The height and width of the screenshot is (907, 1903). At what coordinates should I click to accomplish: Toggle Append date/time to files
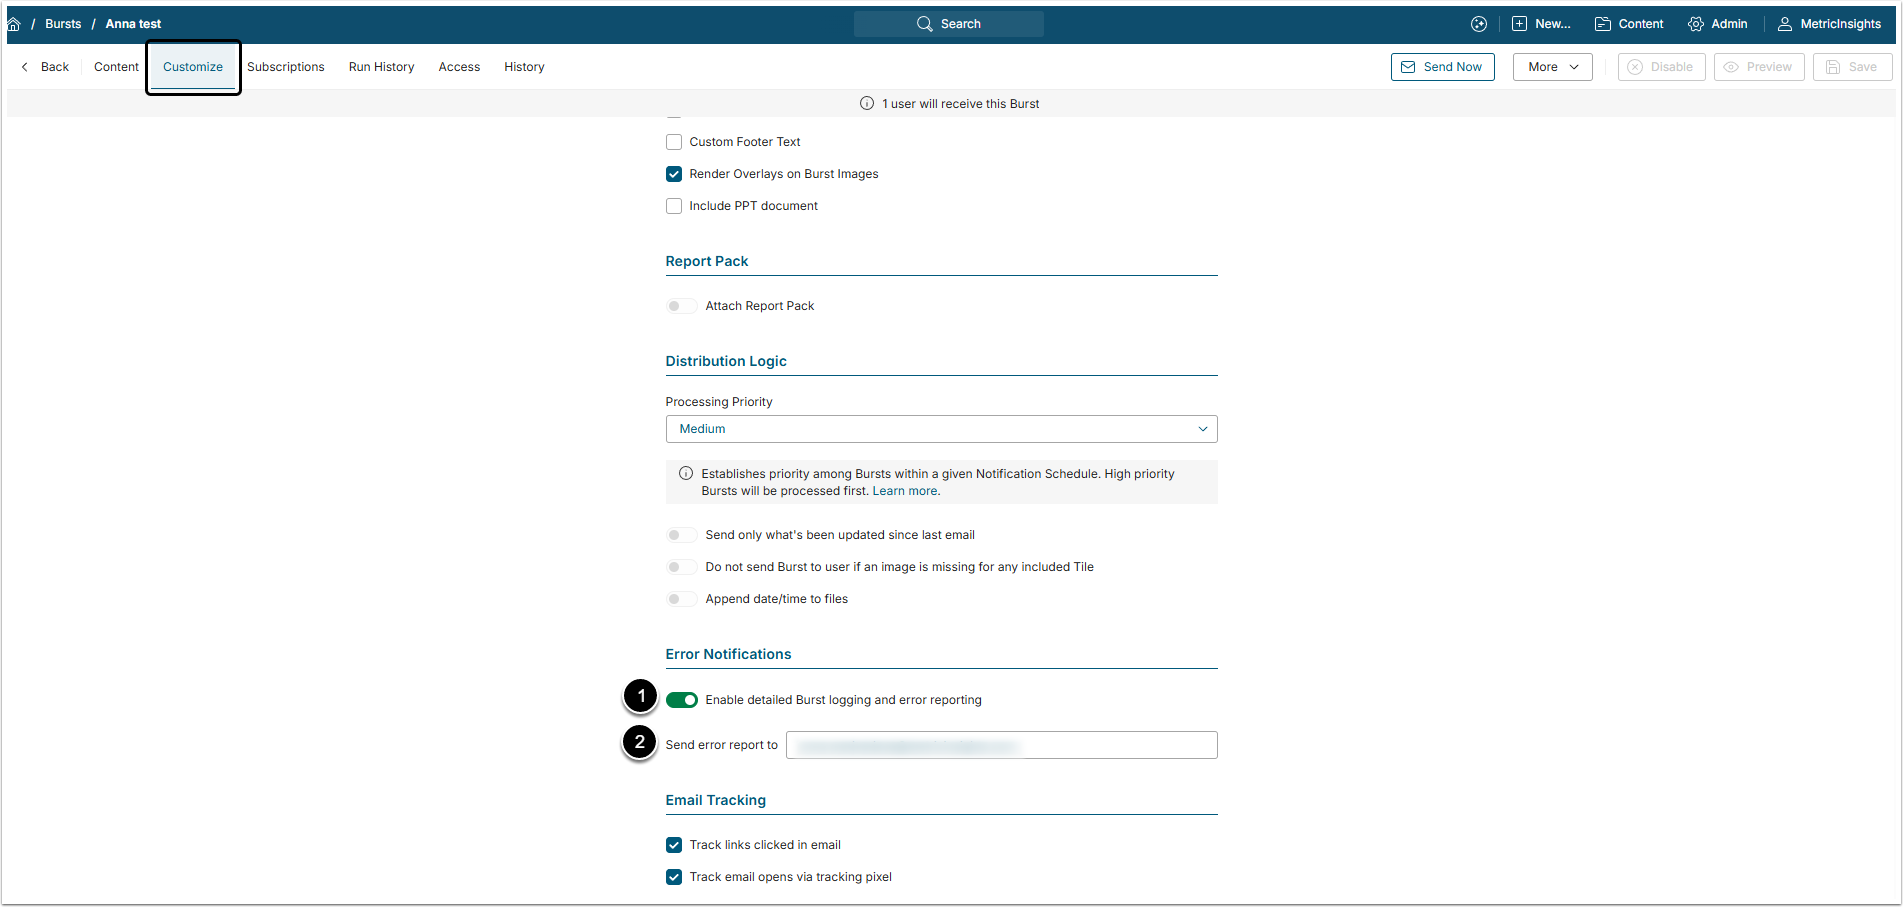click(682, 599)
